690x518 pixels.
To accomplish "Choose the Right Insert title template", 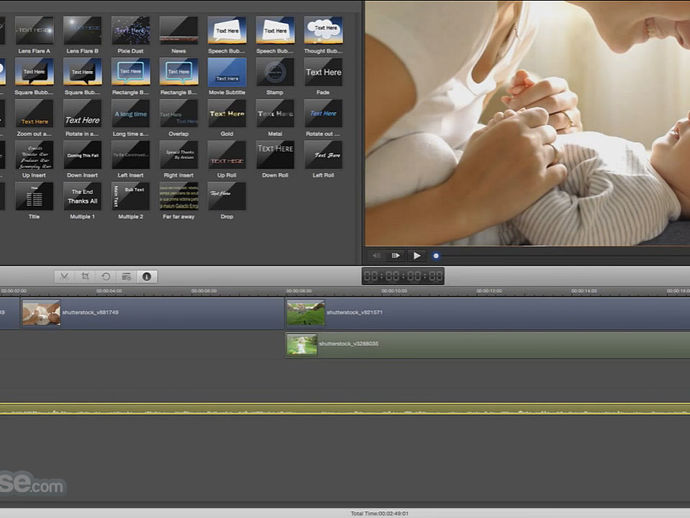I will pos(179,159).
